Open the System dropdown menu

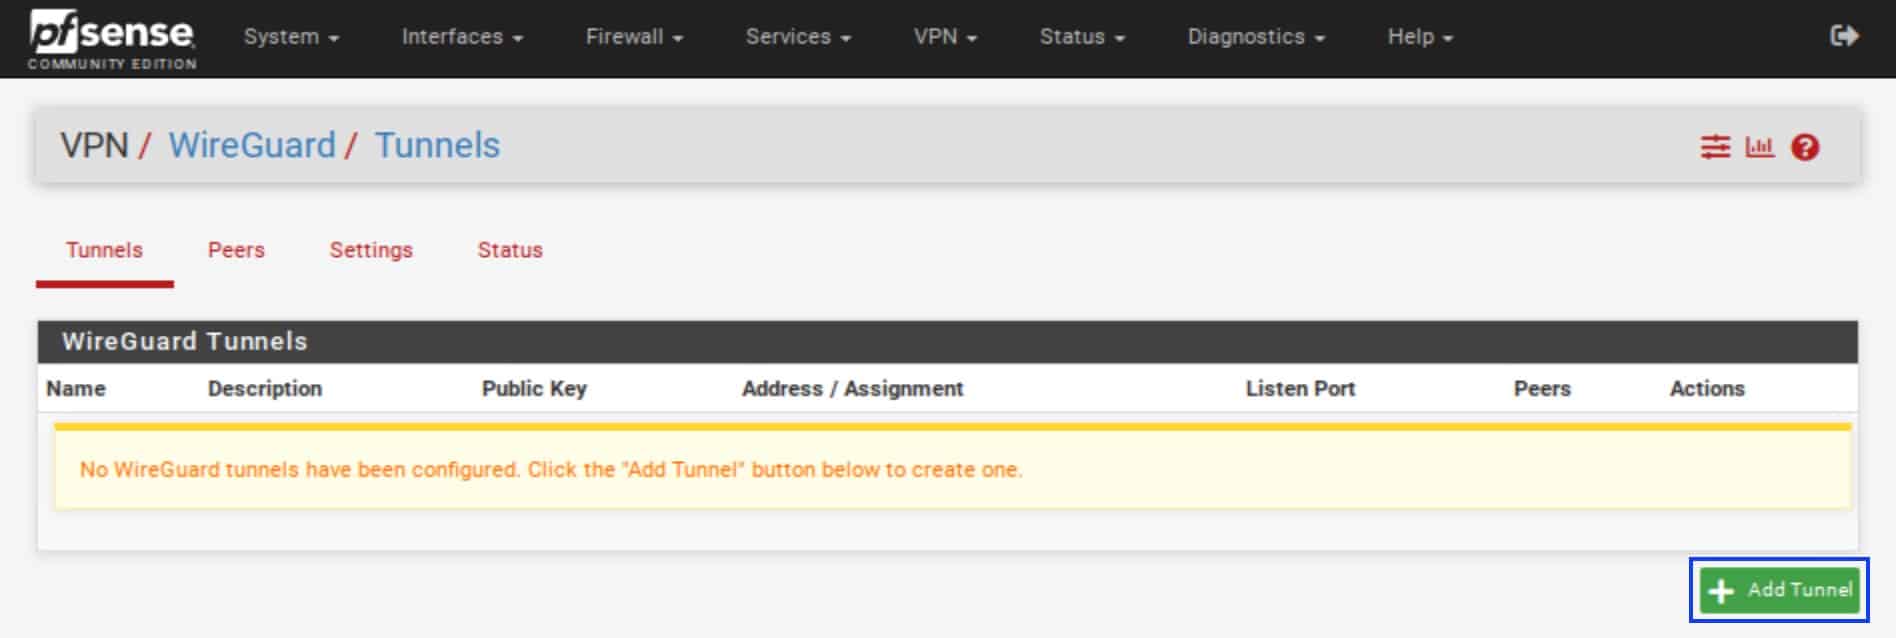pos(291,37)
